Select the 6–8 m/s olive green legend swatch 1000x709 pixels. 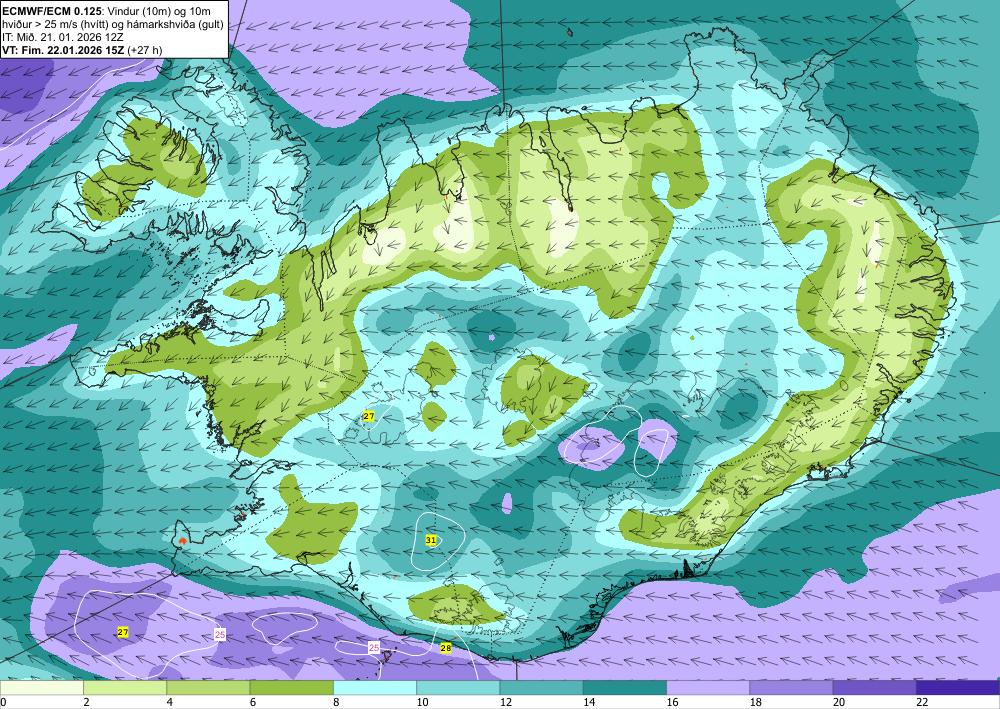pos(291,687)
